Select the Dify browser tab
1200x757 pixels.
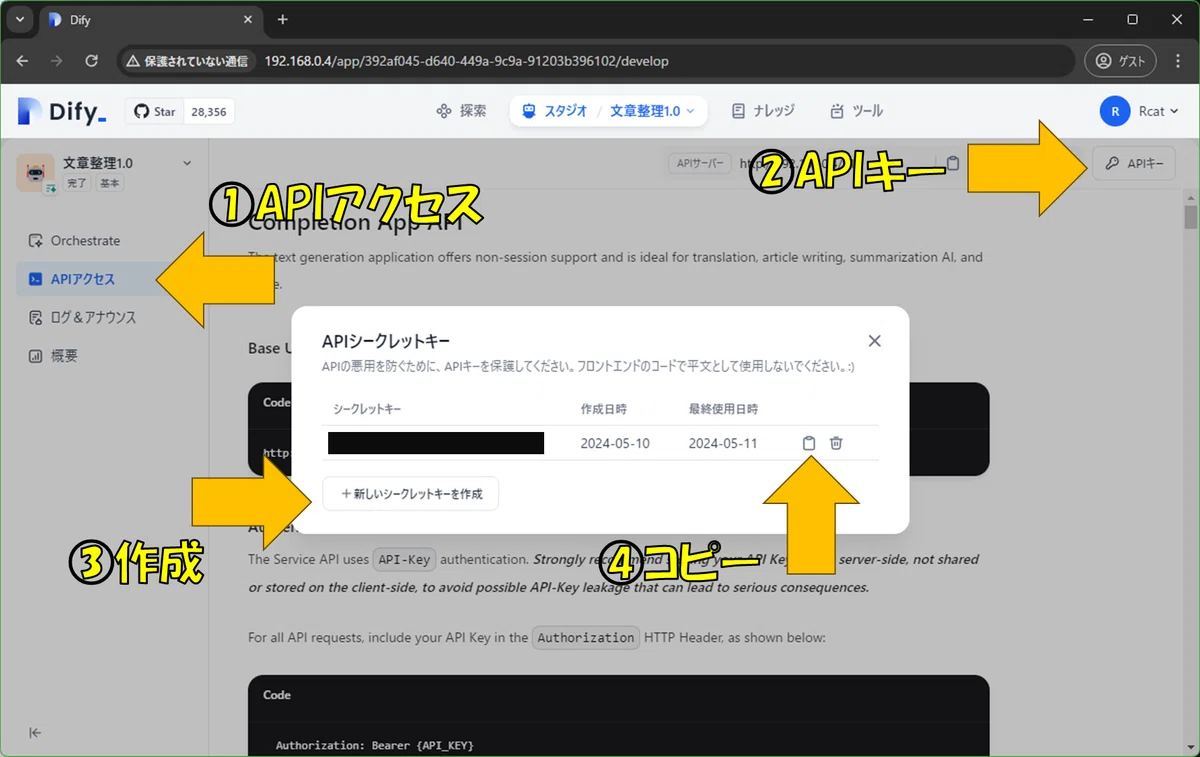[x=150, y=20]
